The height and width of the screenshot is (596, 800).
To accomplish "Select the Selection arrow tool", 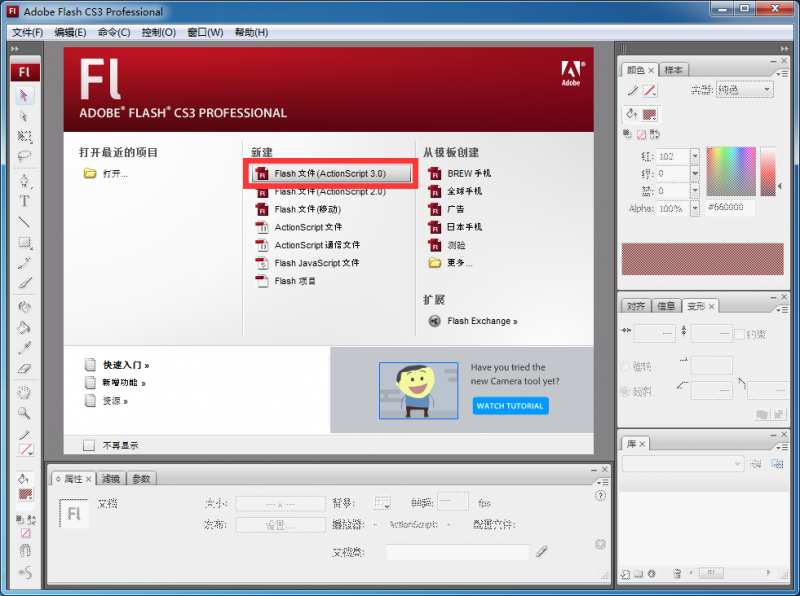I will point(23,95).
